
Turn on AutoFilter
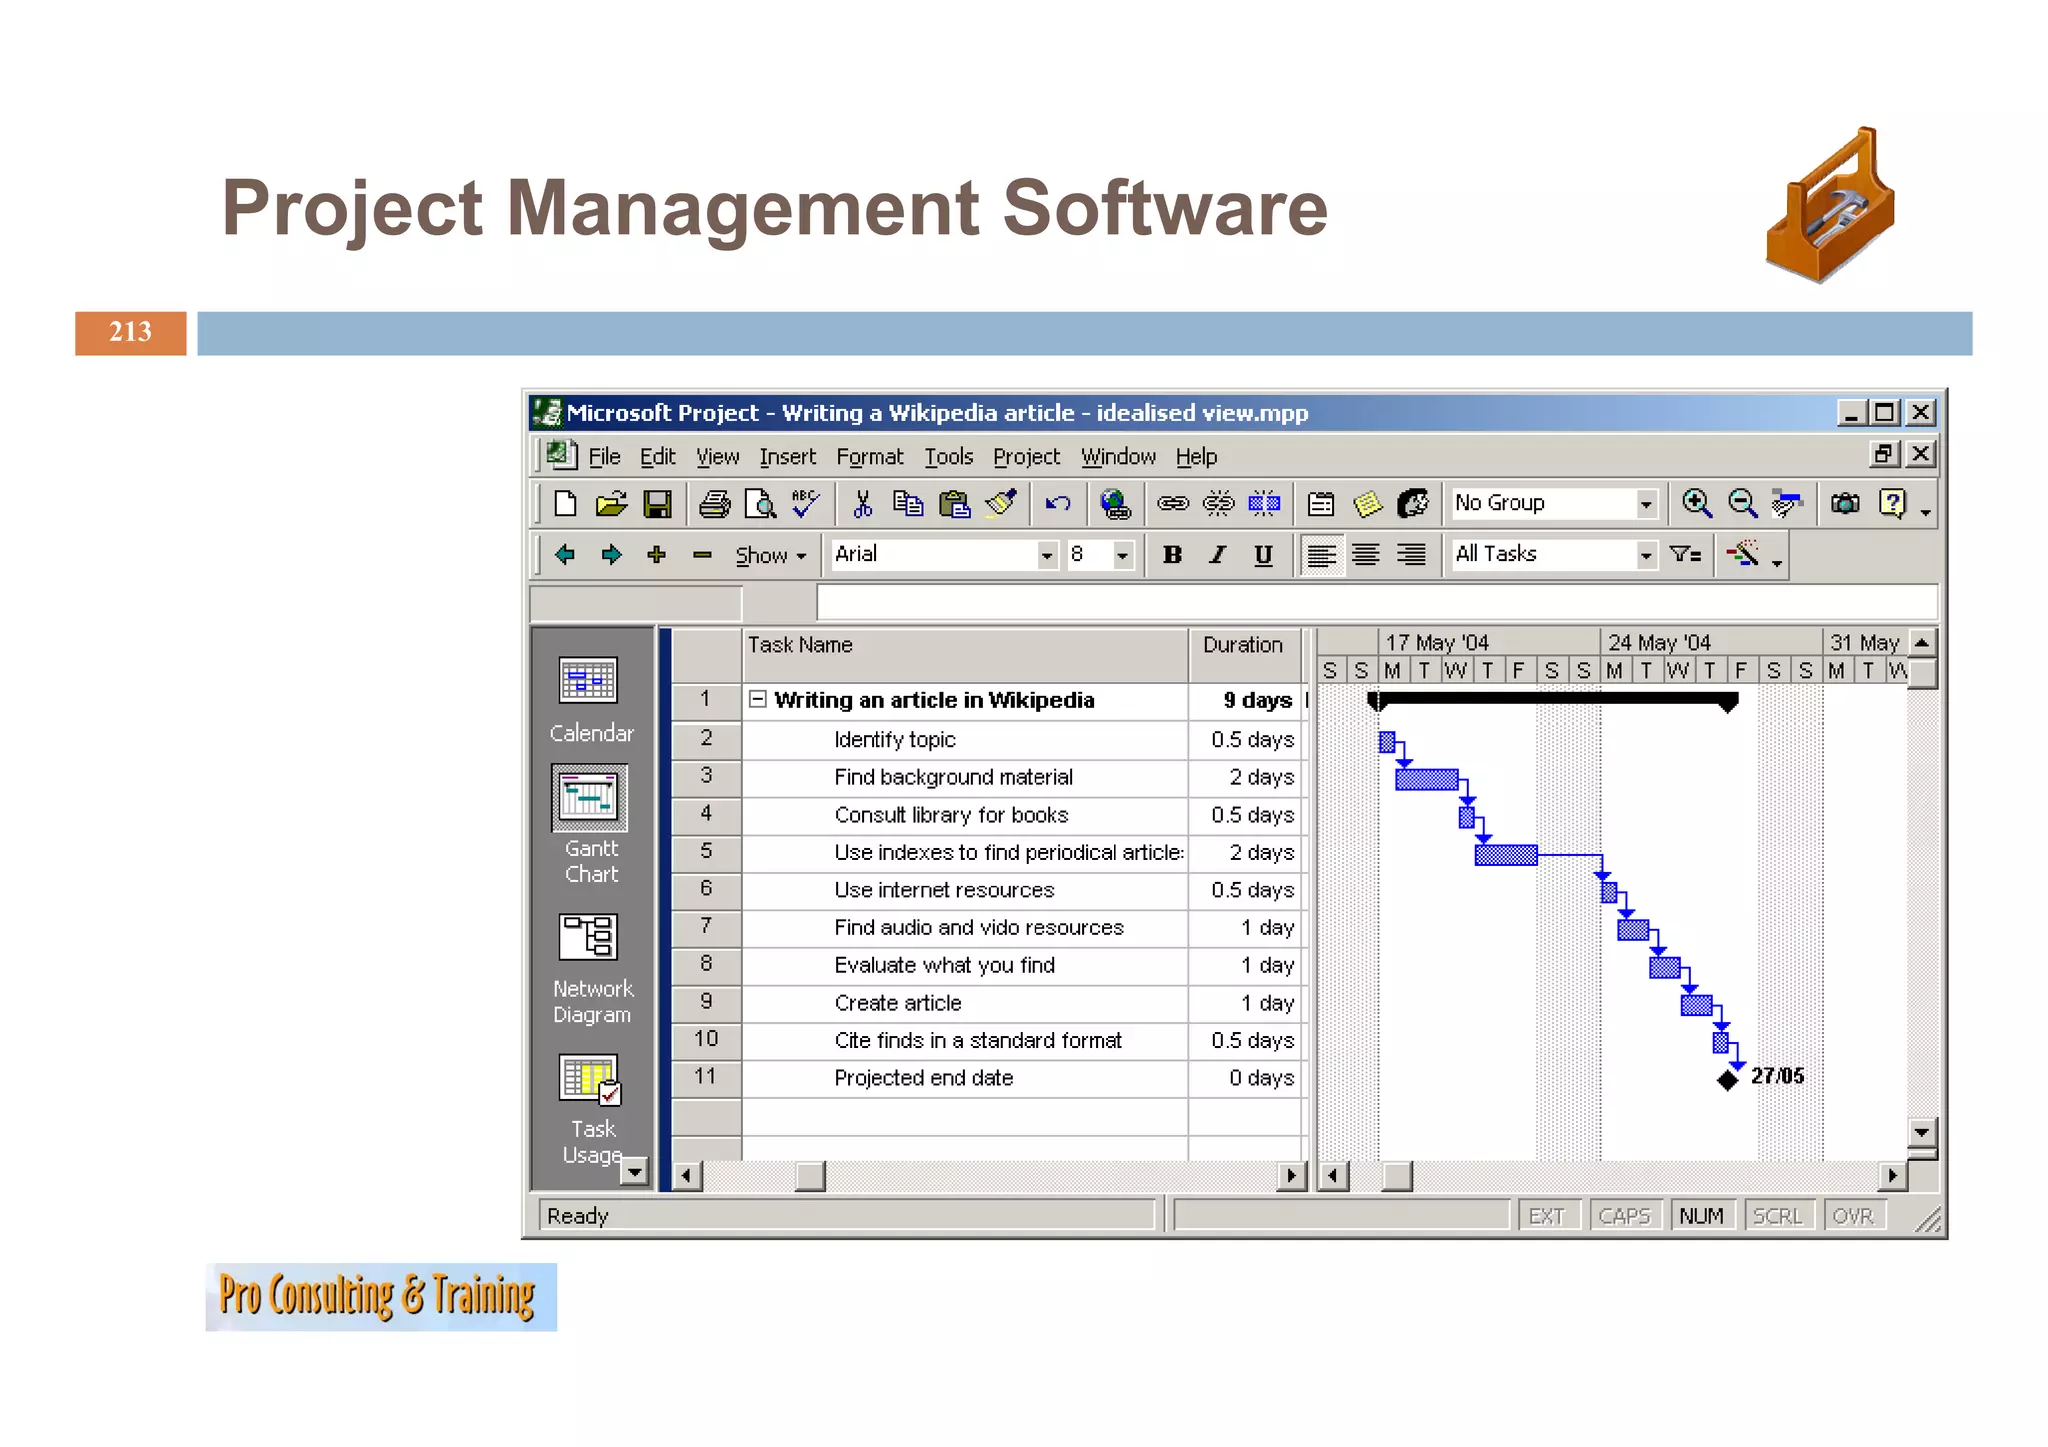click(1685, 554)
